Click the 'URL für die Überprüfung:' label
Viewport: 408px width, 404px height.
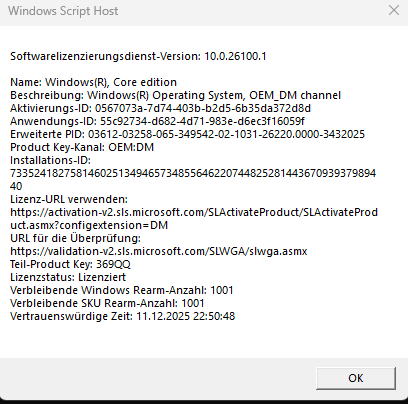75,238
